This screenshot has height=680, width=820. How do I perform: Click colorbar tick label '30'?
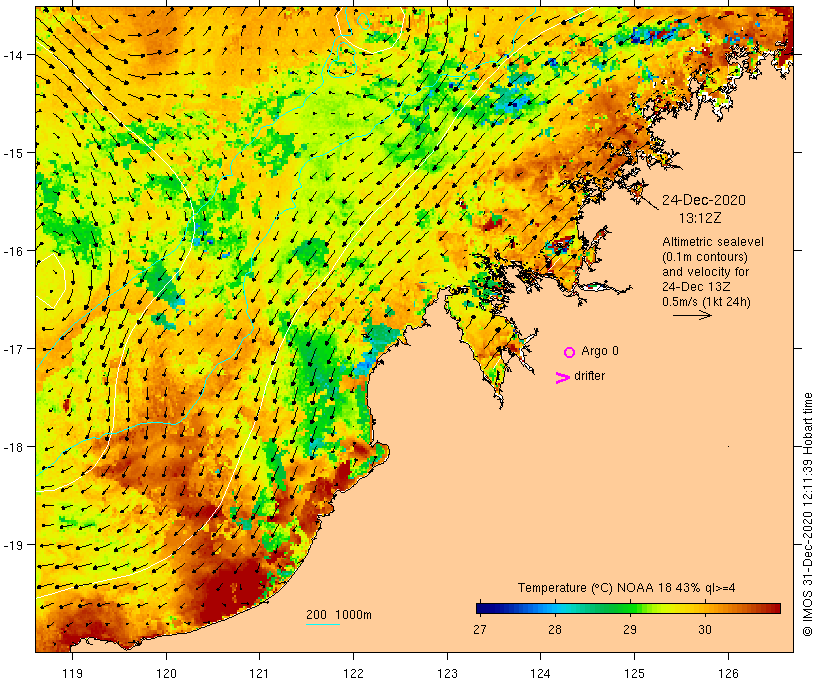[x=705, y=629]
